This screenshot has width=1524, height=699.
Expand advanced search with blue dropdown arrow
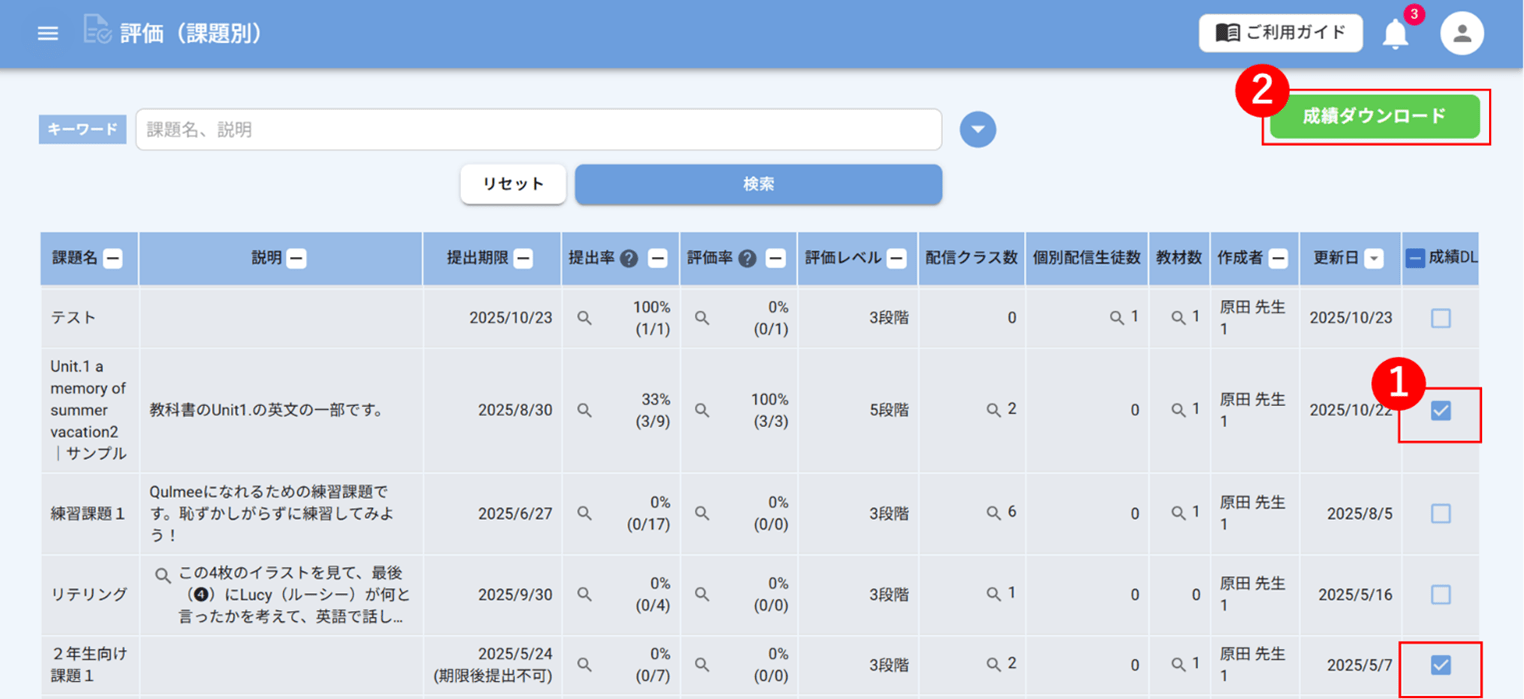977,129
